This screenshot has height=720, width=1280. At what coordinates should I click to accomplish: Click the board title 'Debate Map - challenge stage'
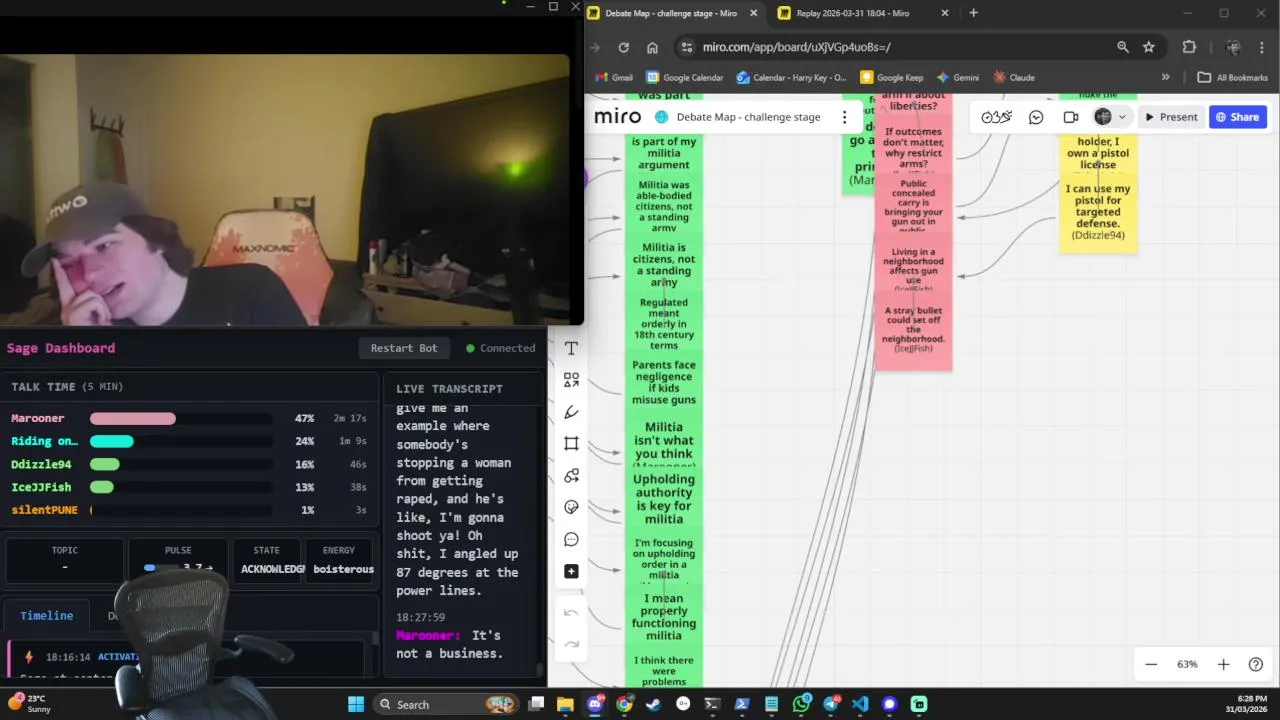748,117
